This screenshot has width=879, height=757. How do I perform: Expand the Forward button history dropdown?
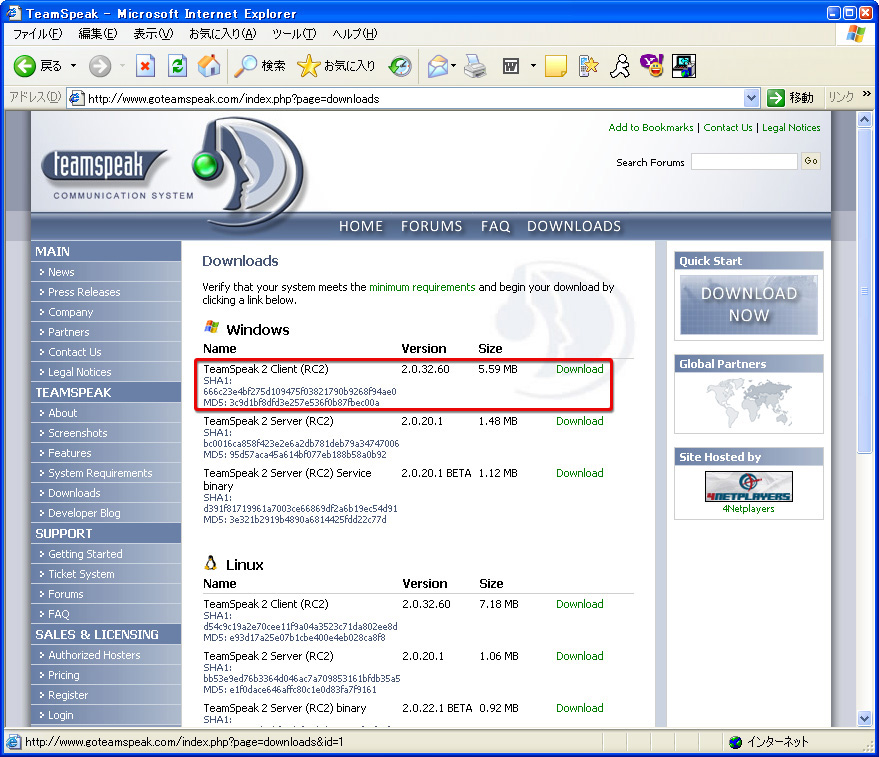[x=122, y=66]
